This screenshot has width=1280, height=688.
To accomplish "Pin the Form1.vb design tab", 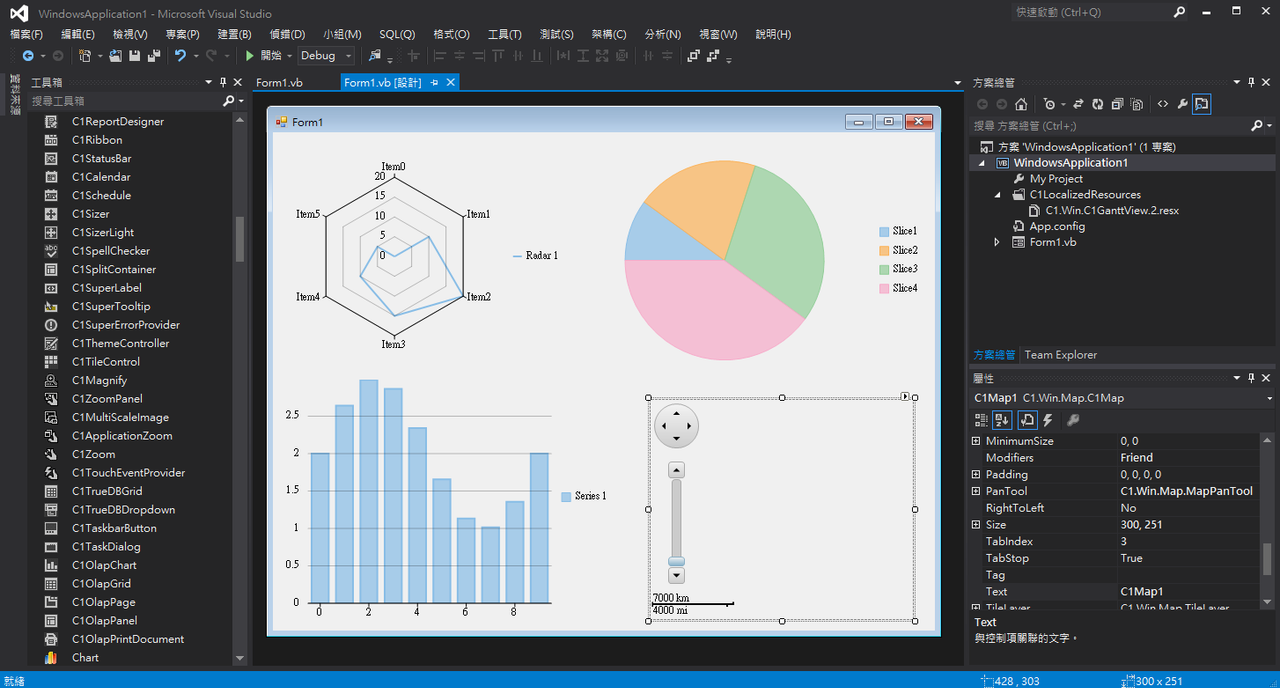I will (435, 83).
